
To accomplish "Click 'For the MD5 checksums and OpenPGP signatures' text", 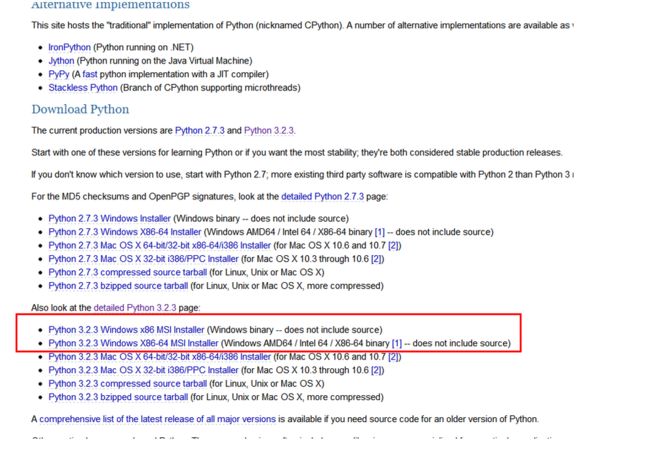I will pos(155,197).
